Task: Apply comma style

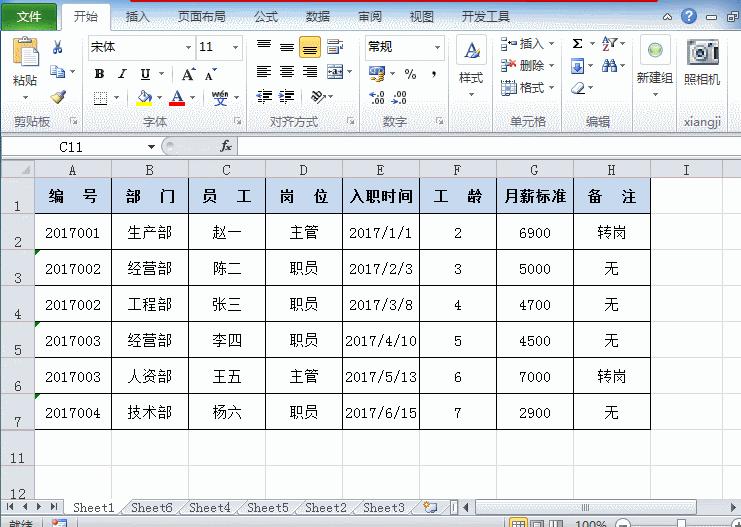Action: [x=434, y=74]
